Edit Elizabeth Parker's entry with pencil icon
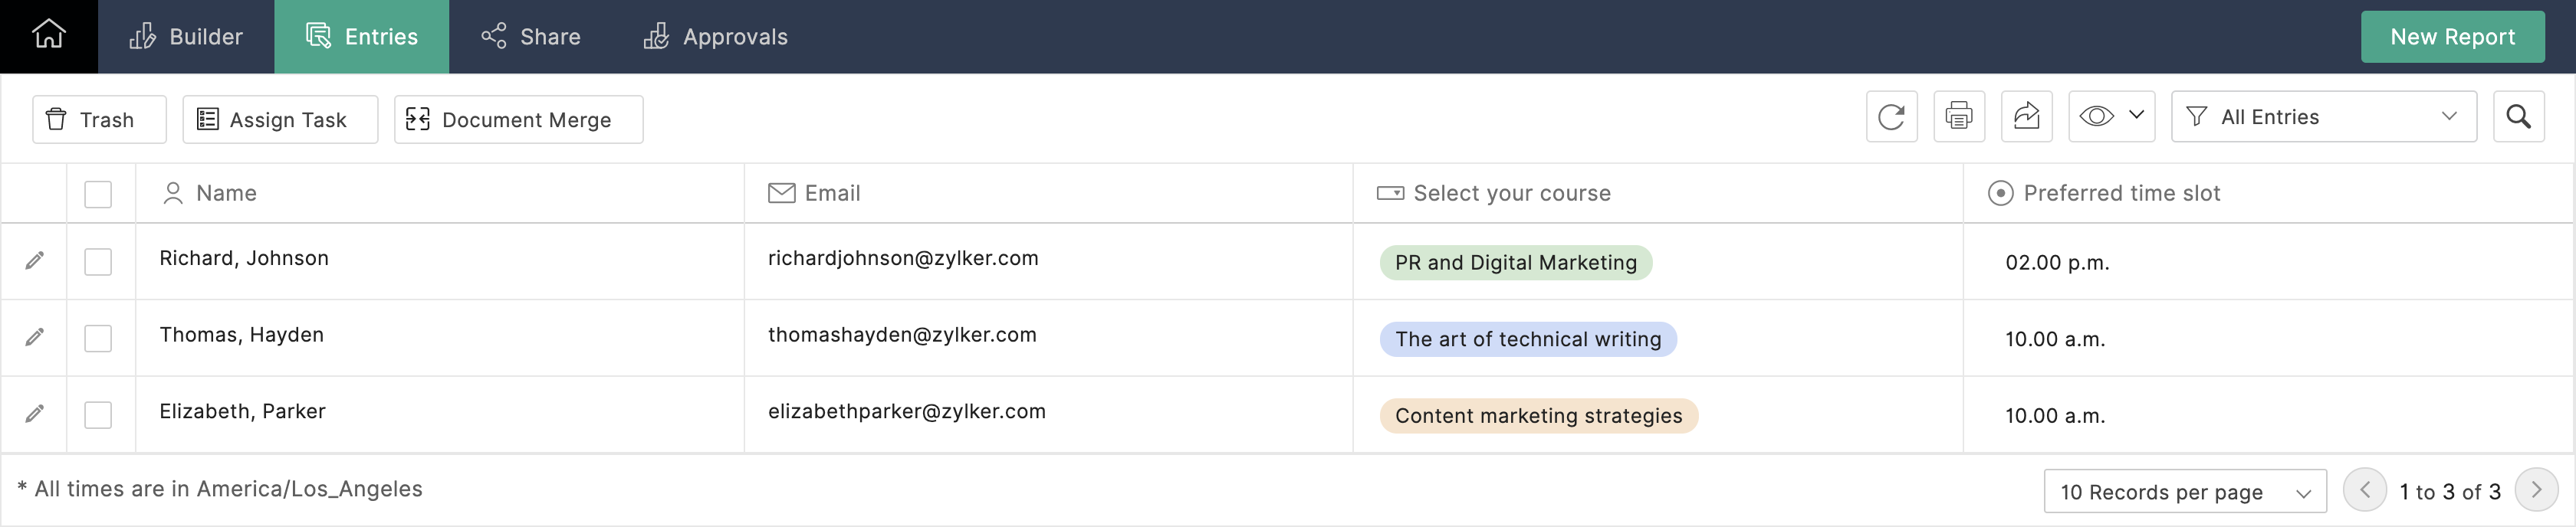2576x527 pixels. 35,414
